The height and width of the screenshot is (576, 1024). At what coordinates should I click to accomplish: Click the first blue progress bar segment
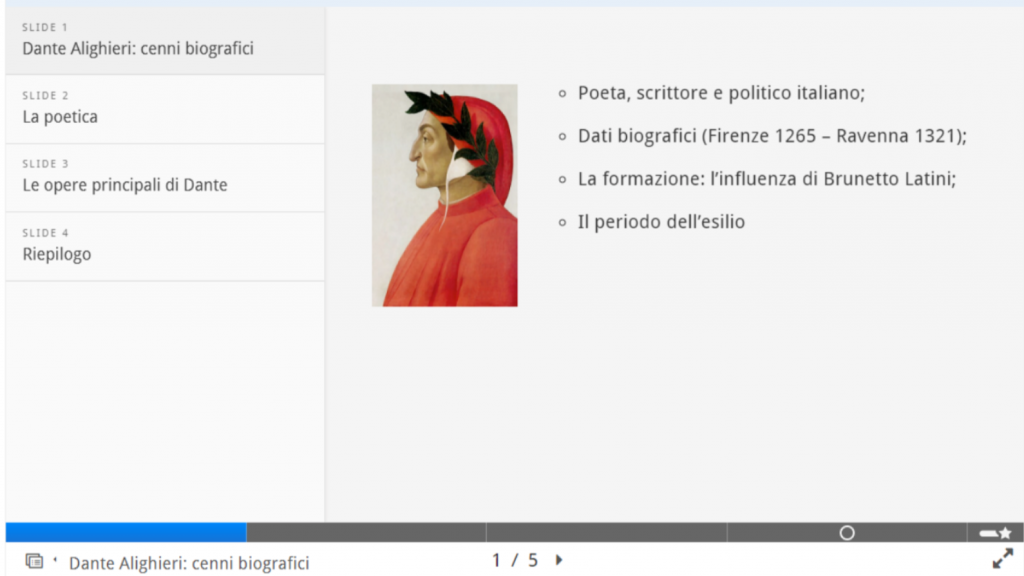(x=126, y=532)
